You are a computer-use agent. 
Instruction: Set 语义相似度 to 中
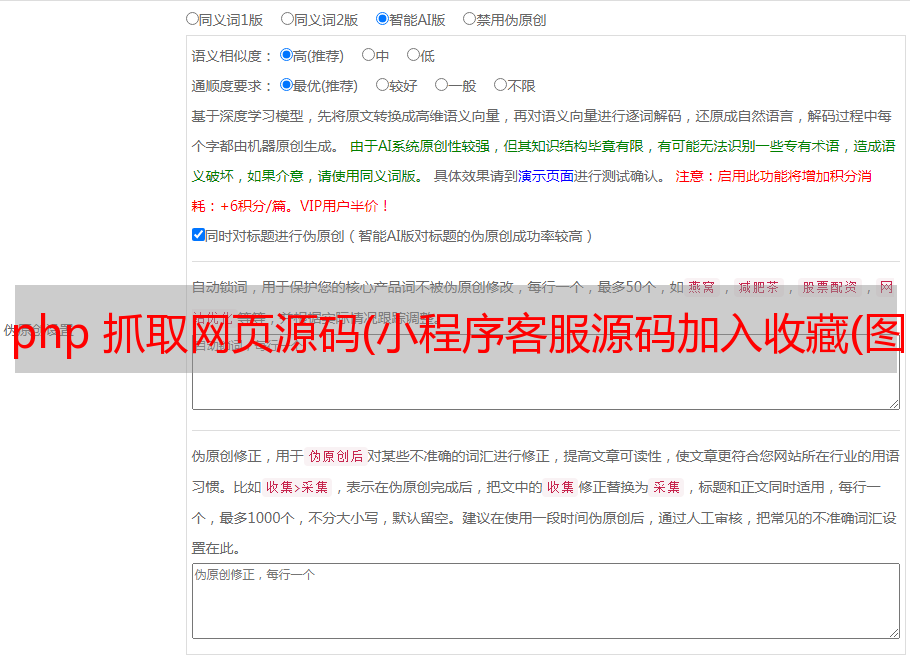pos(368,55)
